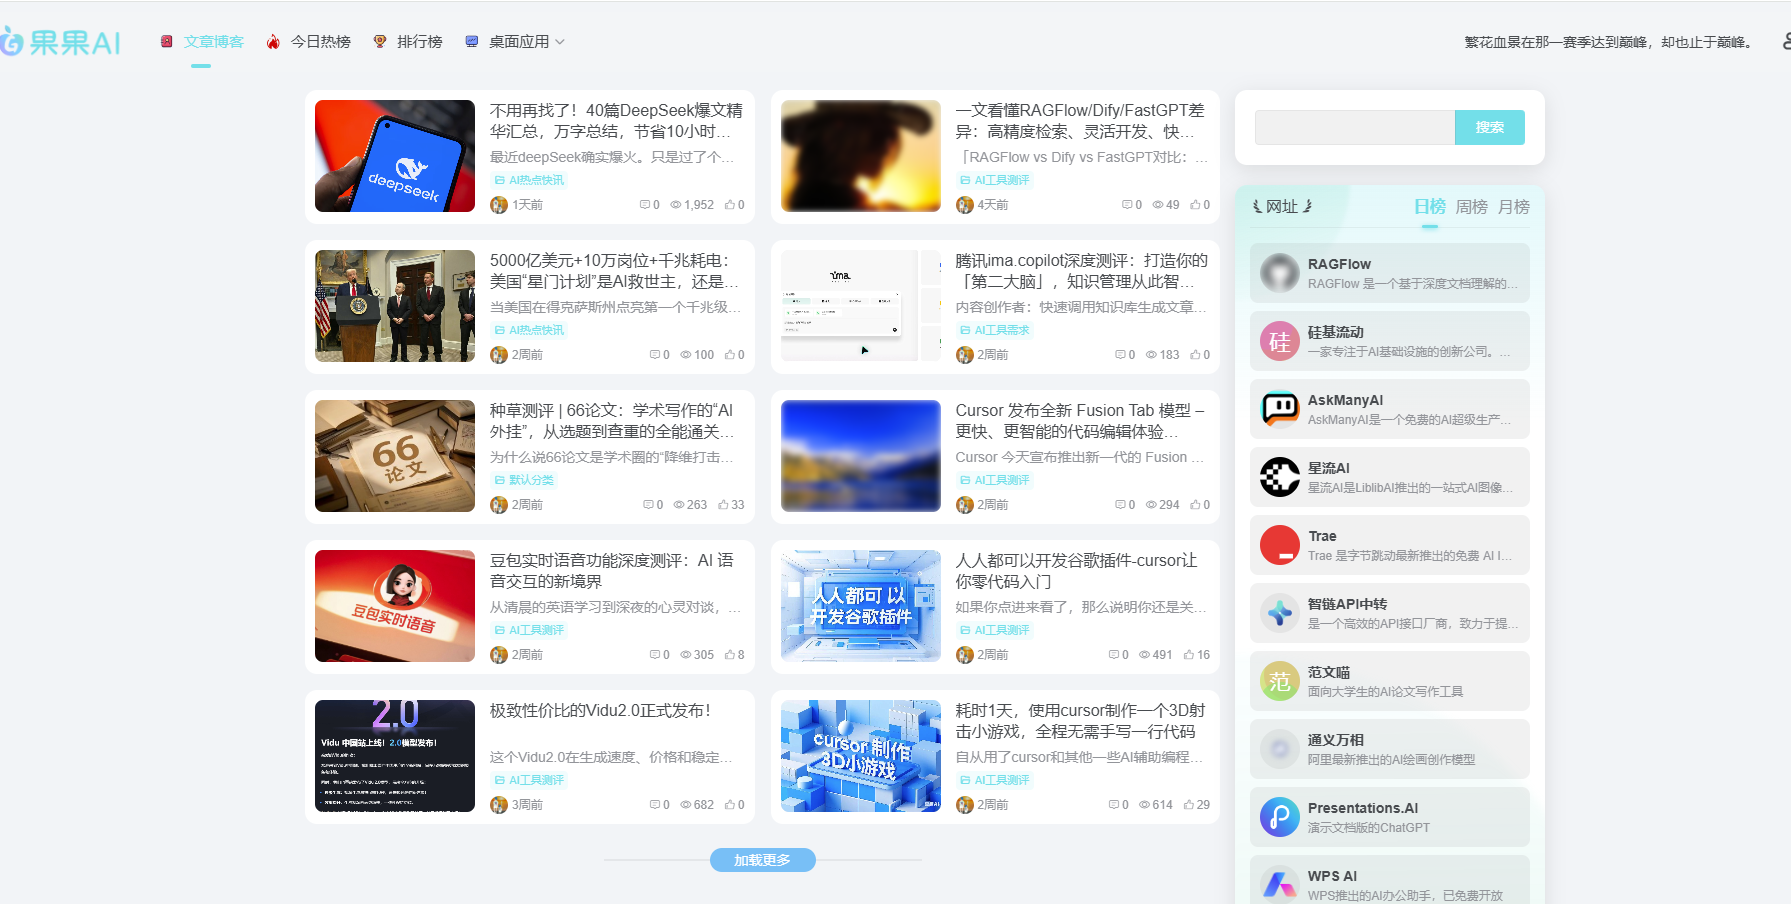Open the 今日热榜 menu item
Viewport: 1791px width, 904px height.
[319, 41]
